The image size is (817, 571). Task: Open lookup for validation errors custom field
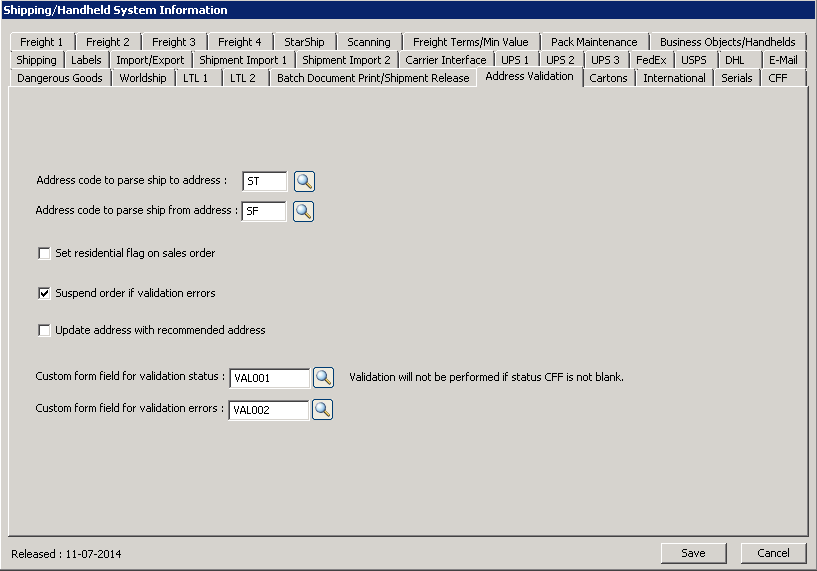[x=322, y=409]
